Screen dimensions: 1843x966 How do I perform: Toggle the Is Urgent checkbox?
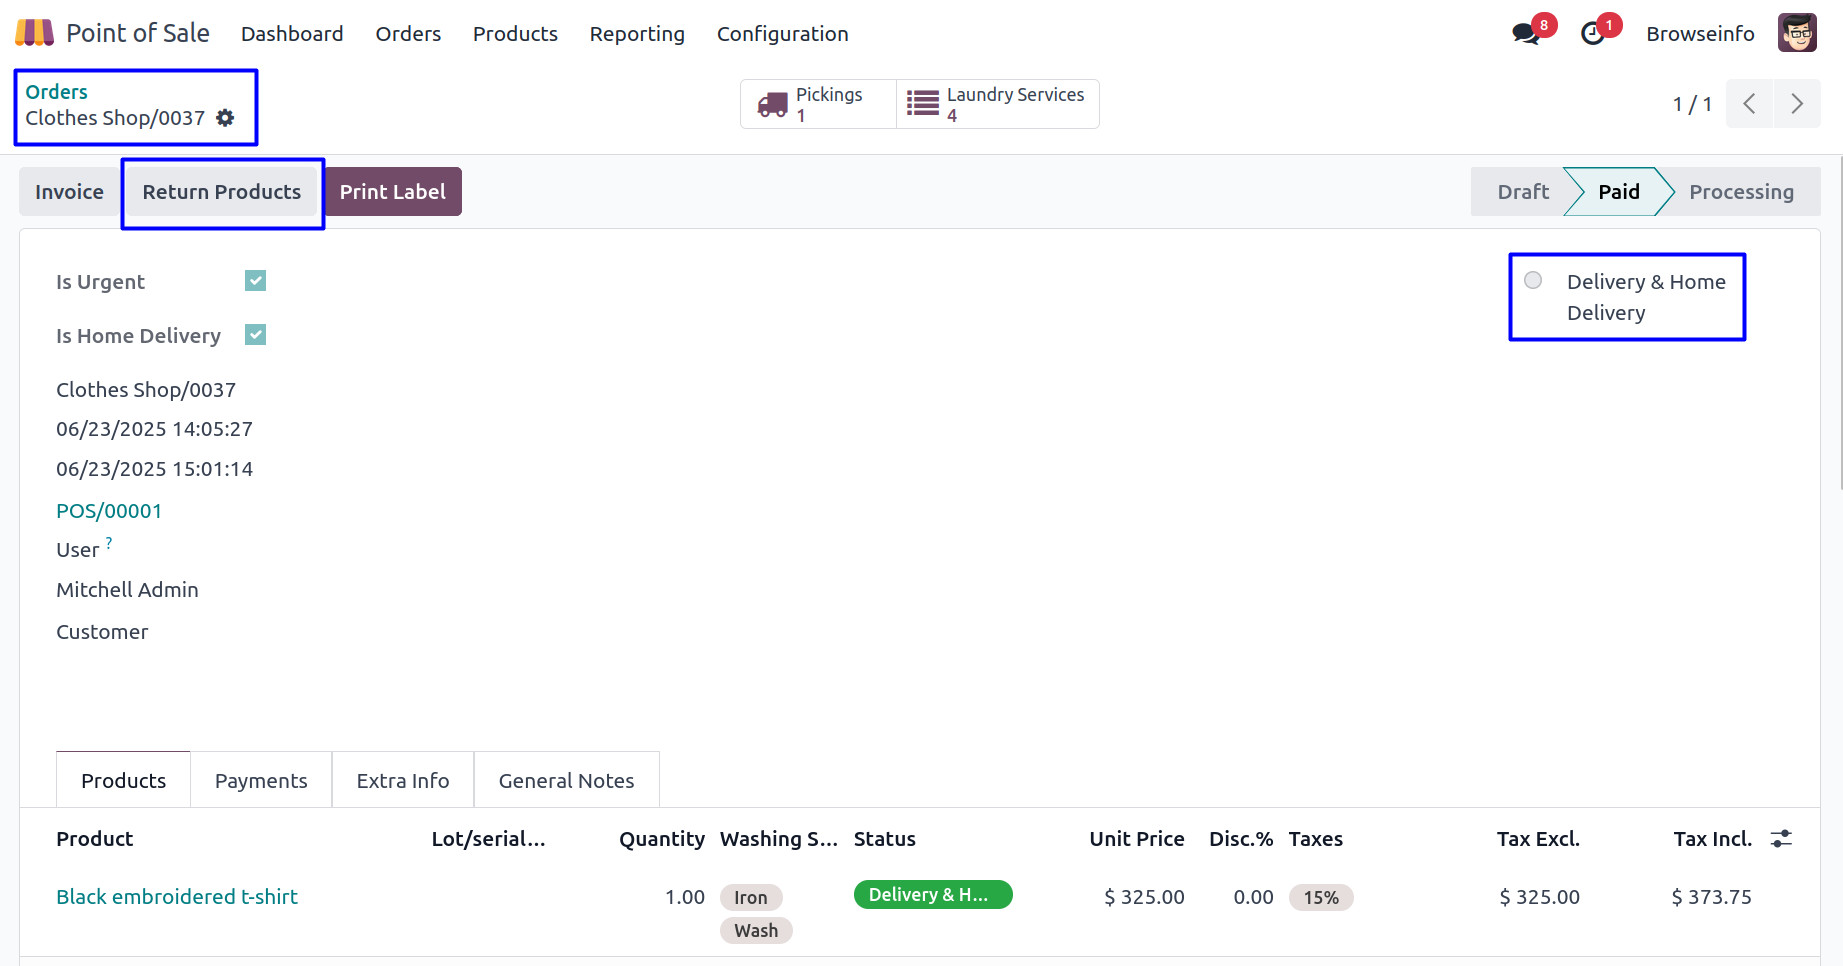[x=256, y=281]
